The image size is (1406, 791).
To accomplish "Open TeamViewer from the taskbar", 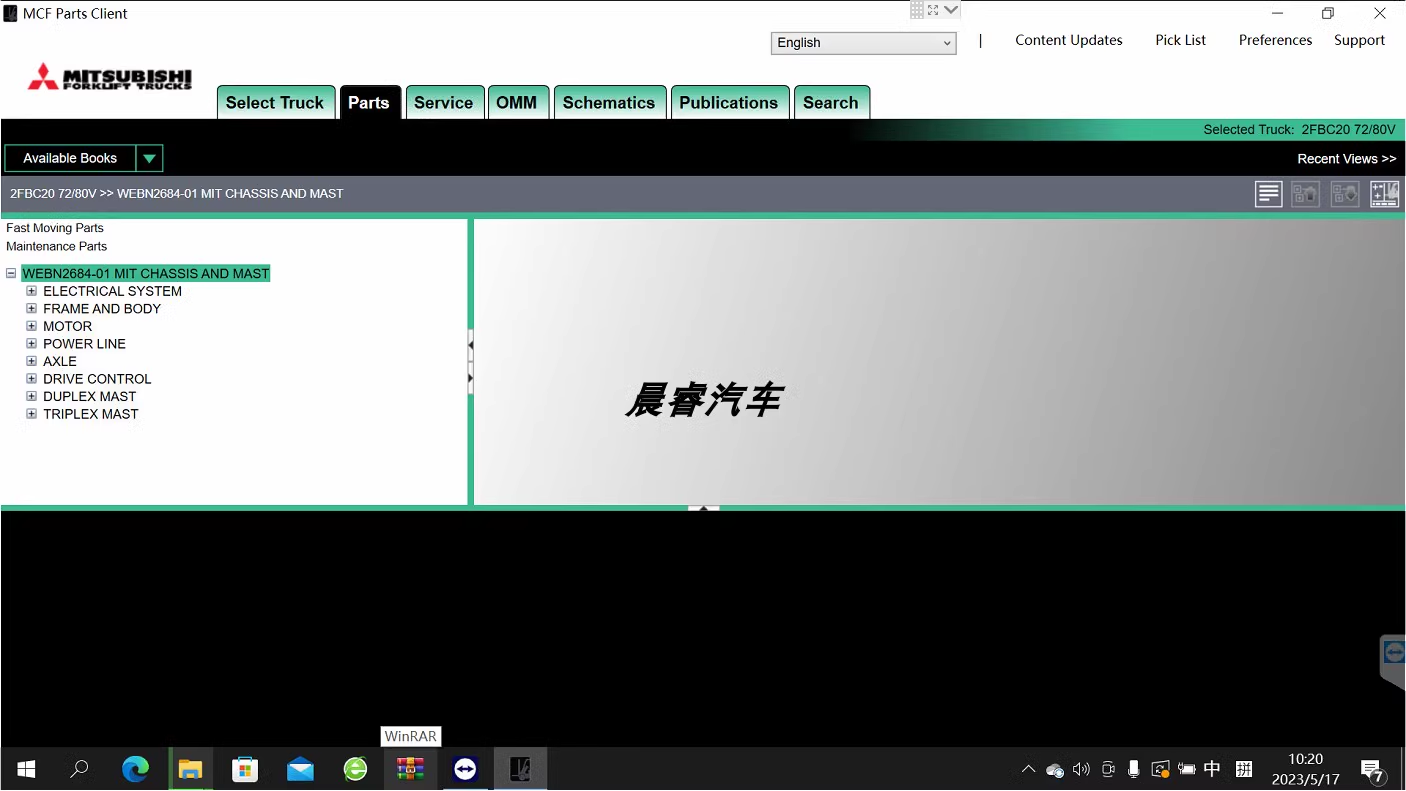I will [465, 769].
